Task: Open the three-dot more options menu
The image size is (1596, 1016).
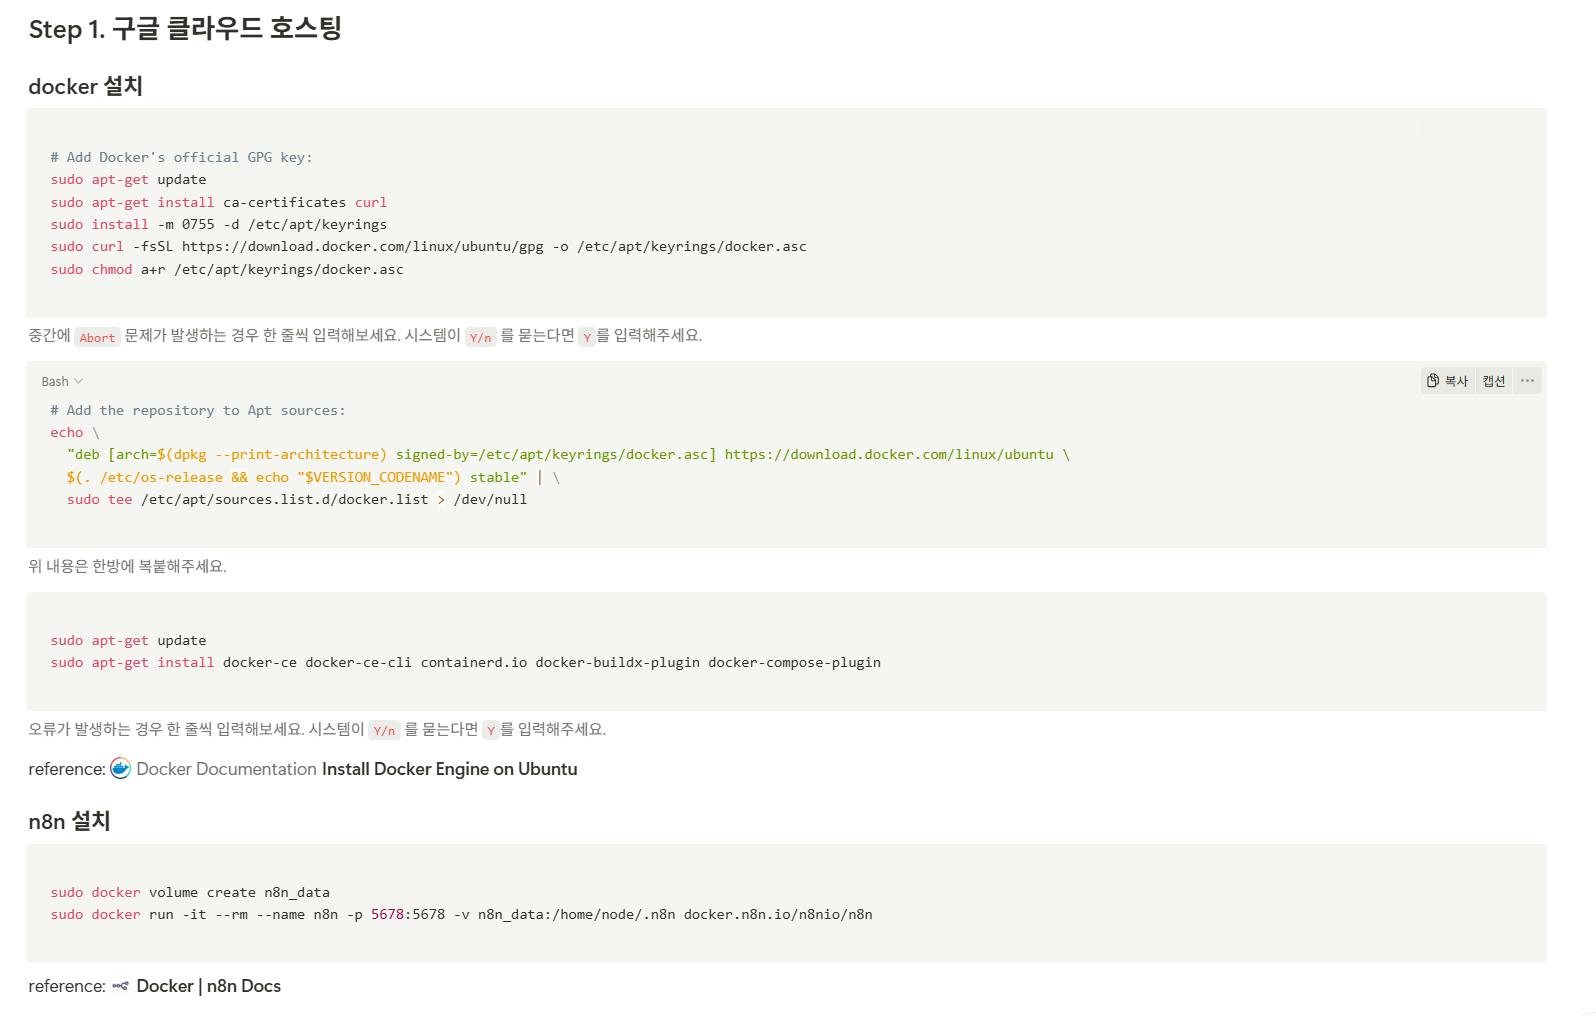Action: pyautogui.click(x=1527, y=381)
